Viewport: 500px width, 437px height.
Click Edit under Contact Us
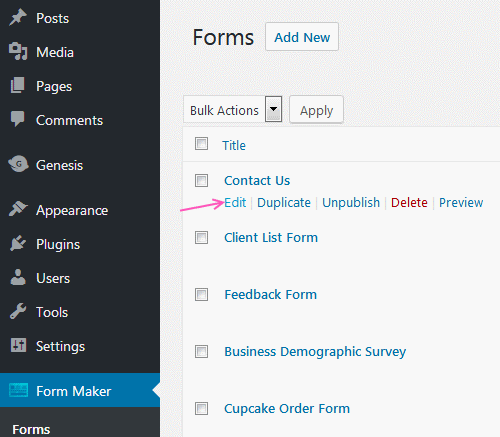pyautogui.click(x=235, y=202)
